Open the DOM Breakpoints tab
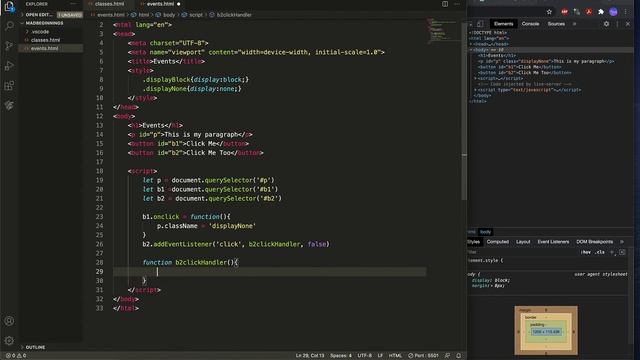The height and width of the screenshot is (360, 640). [594, 242]
